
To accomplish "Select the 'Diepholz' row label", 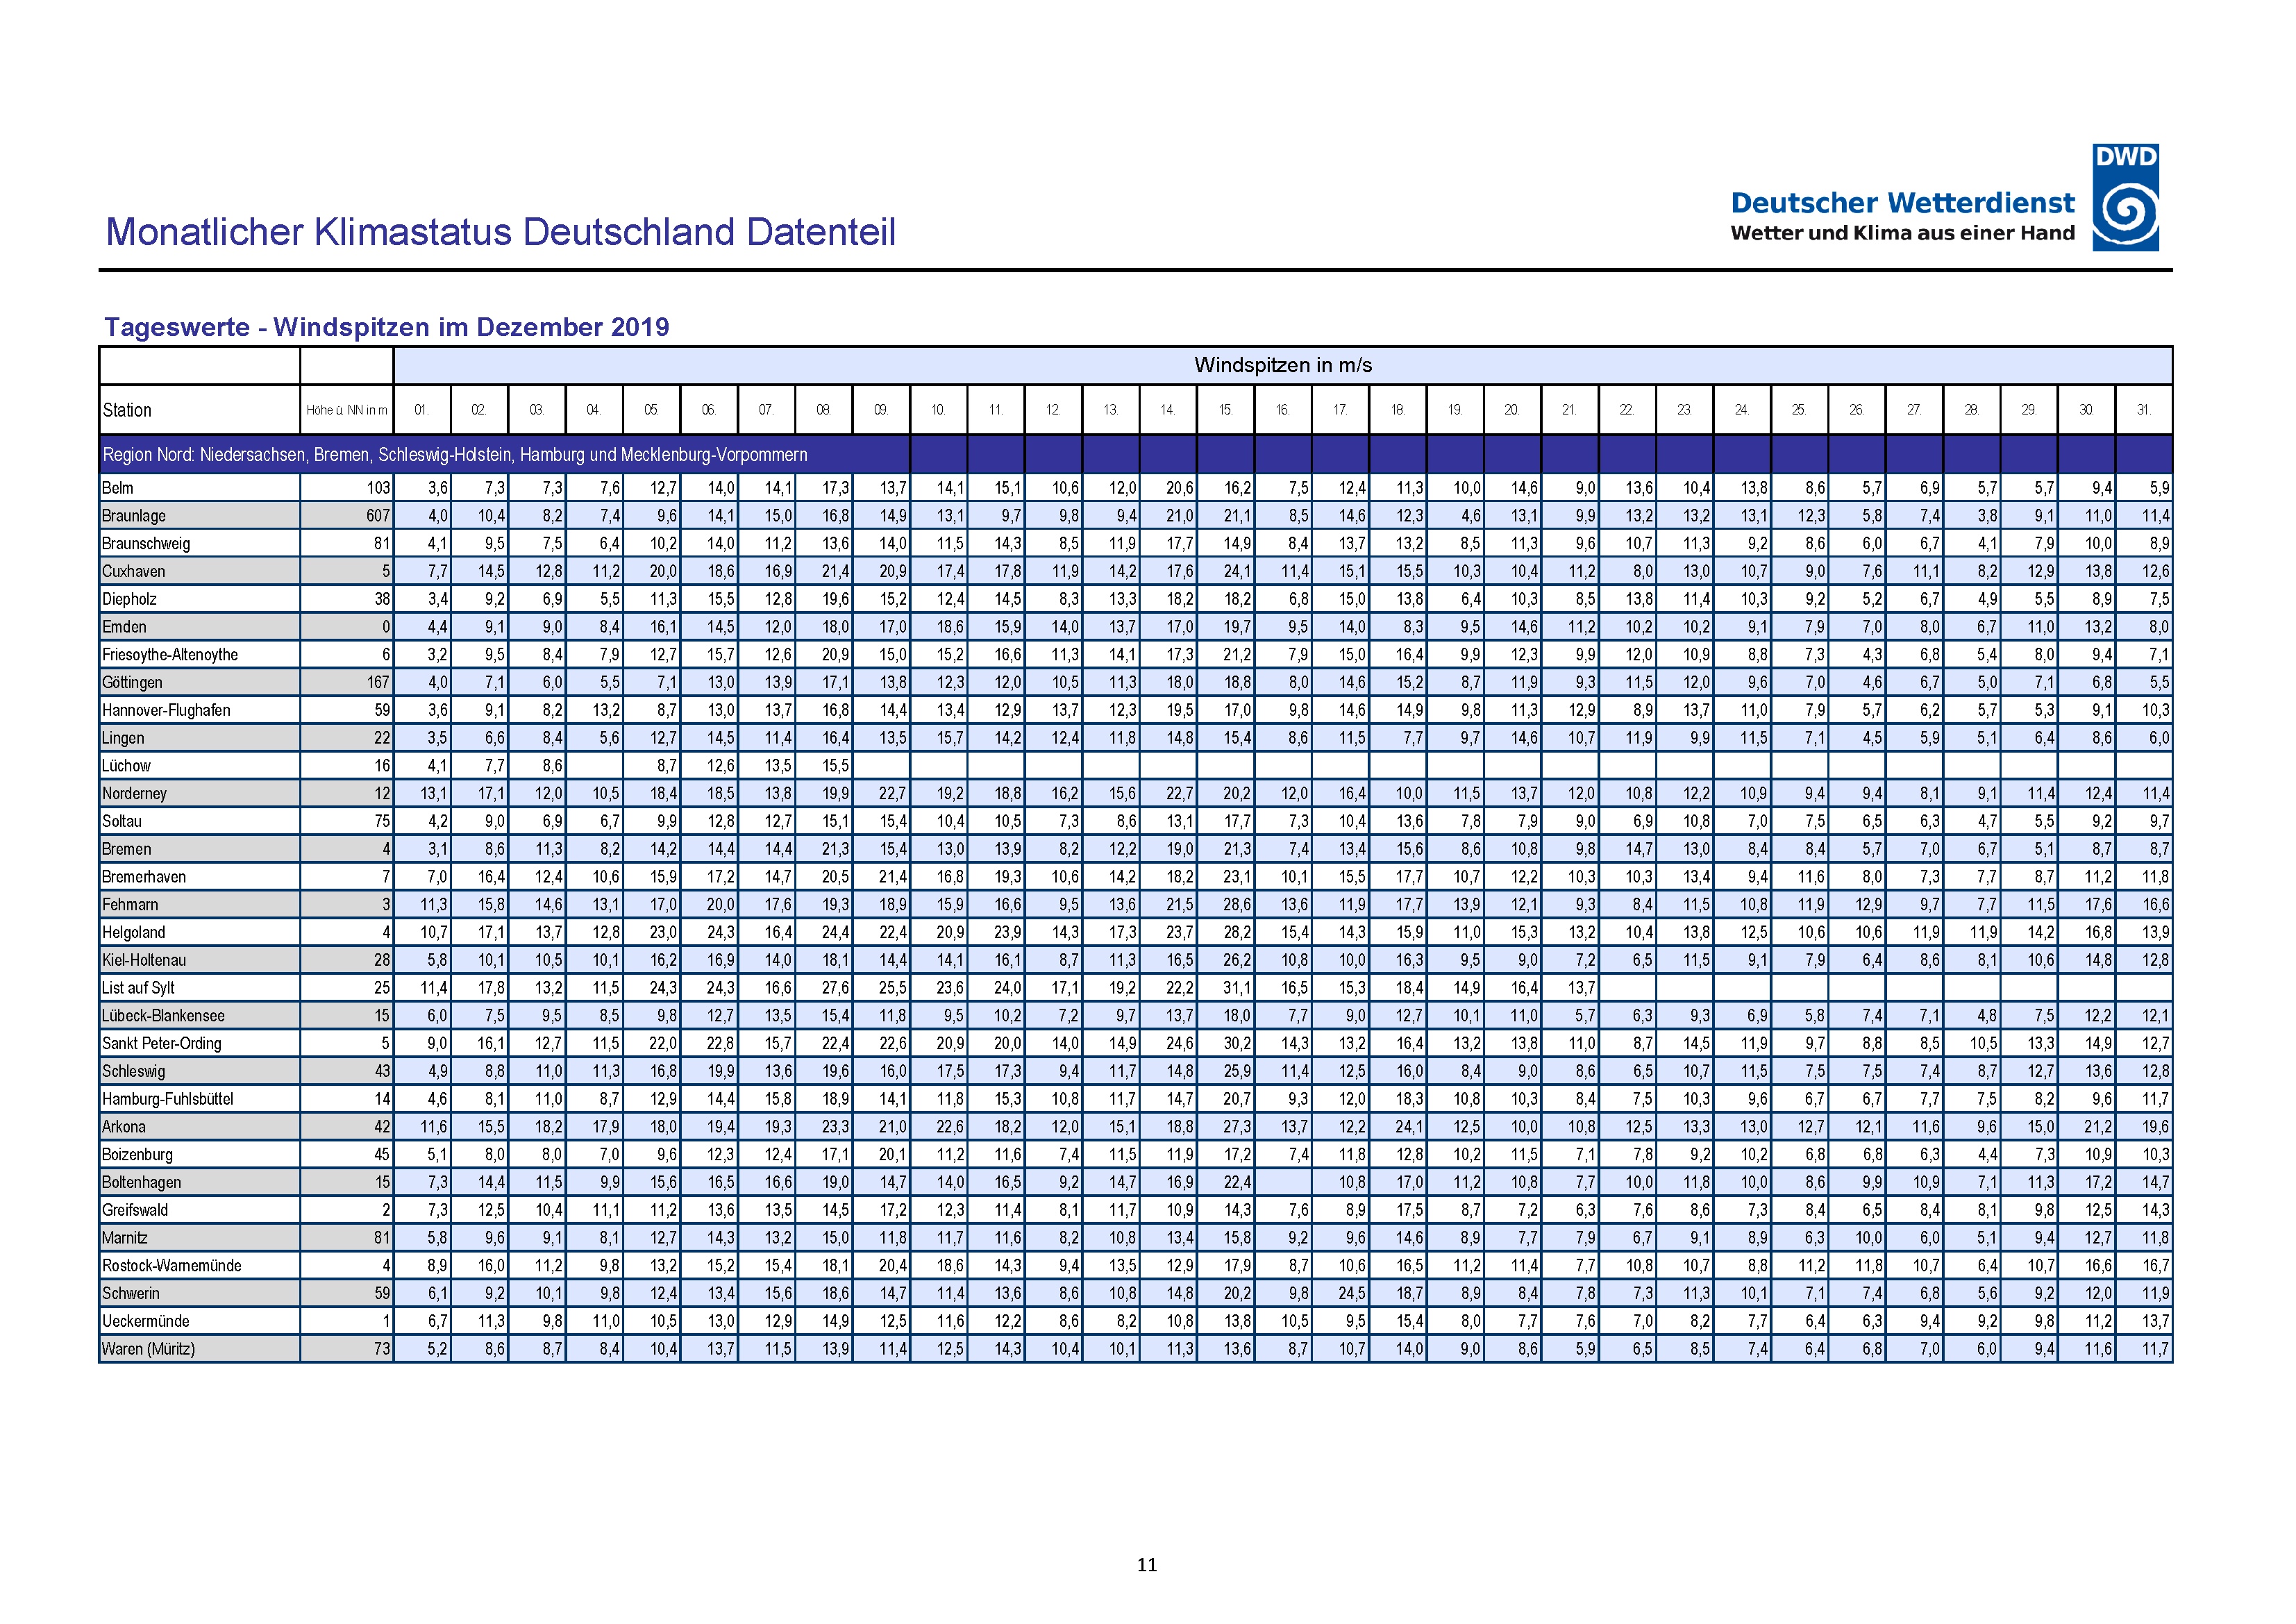I will 130,599.
